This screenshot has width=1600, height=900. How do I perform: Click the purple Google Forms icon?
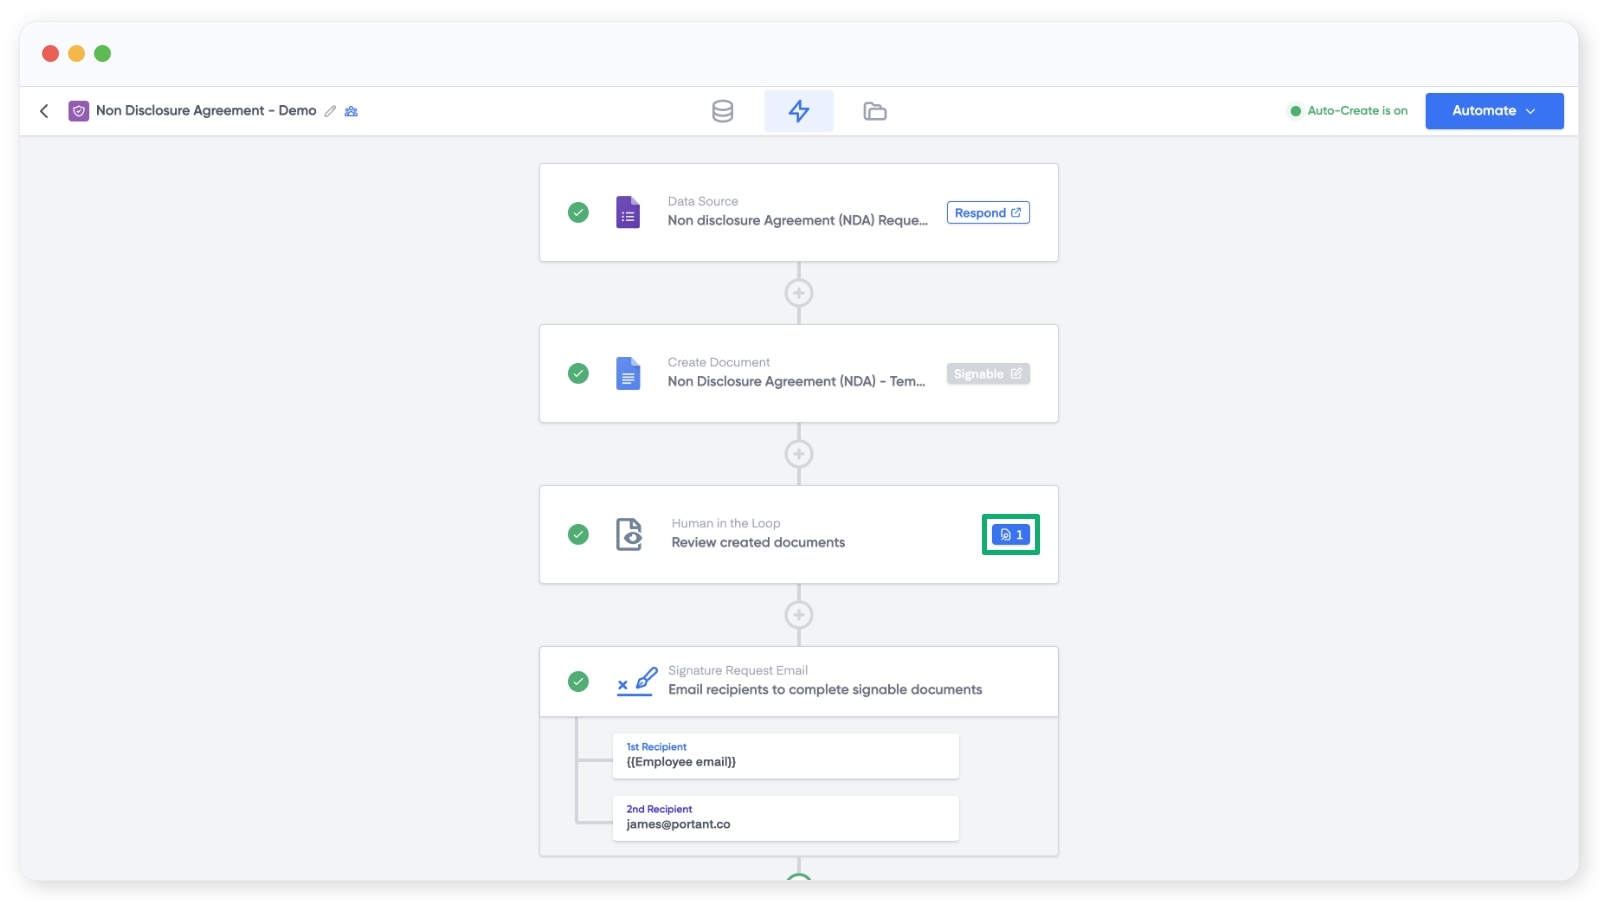coord(628,213)
